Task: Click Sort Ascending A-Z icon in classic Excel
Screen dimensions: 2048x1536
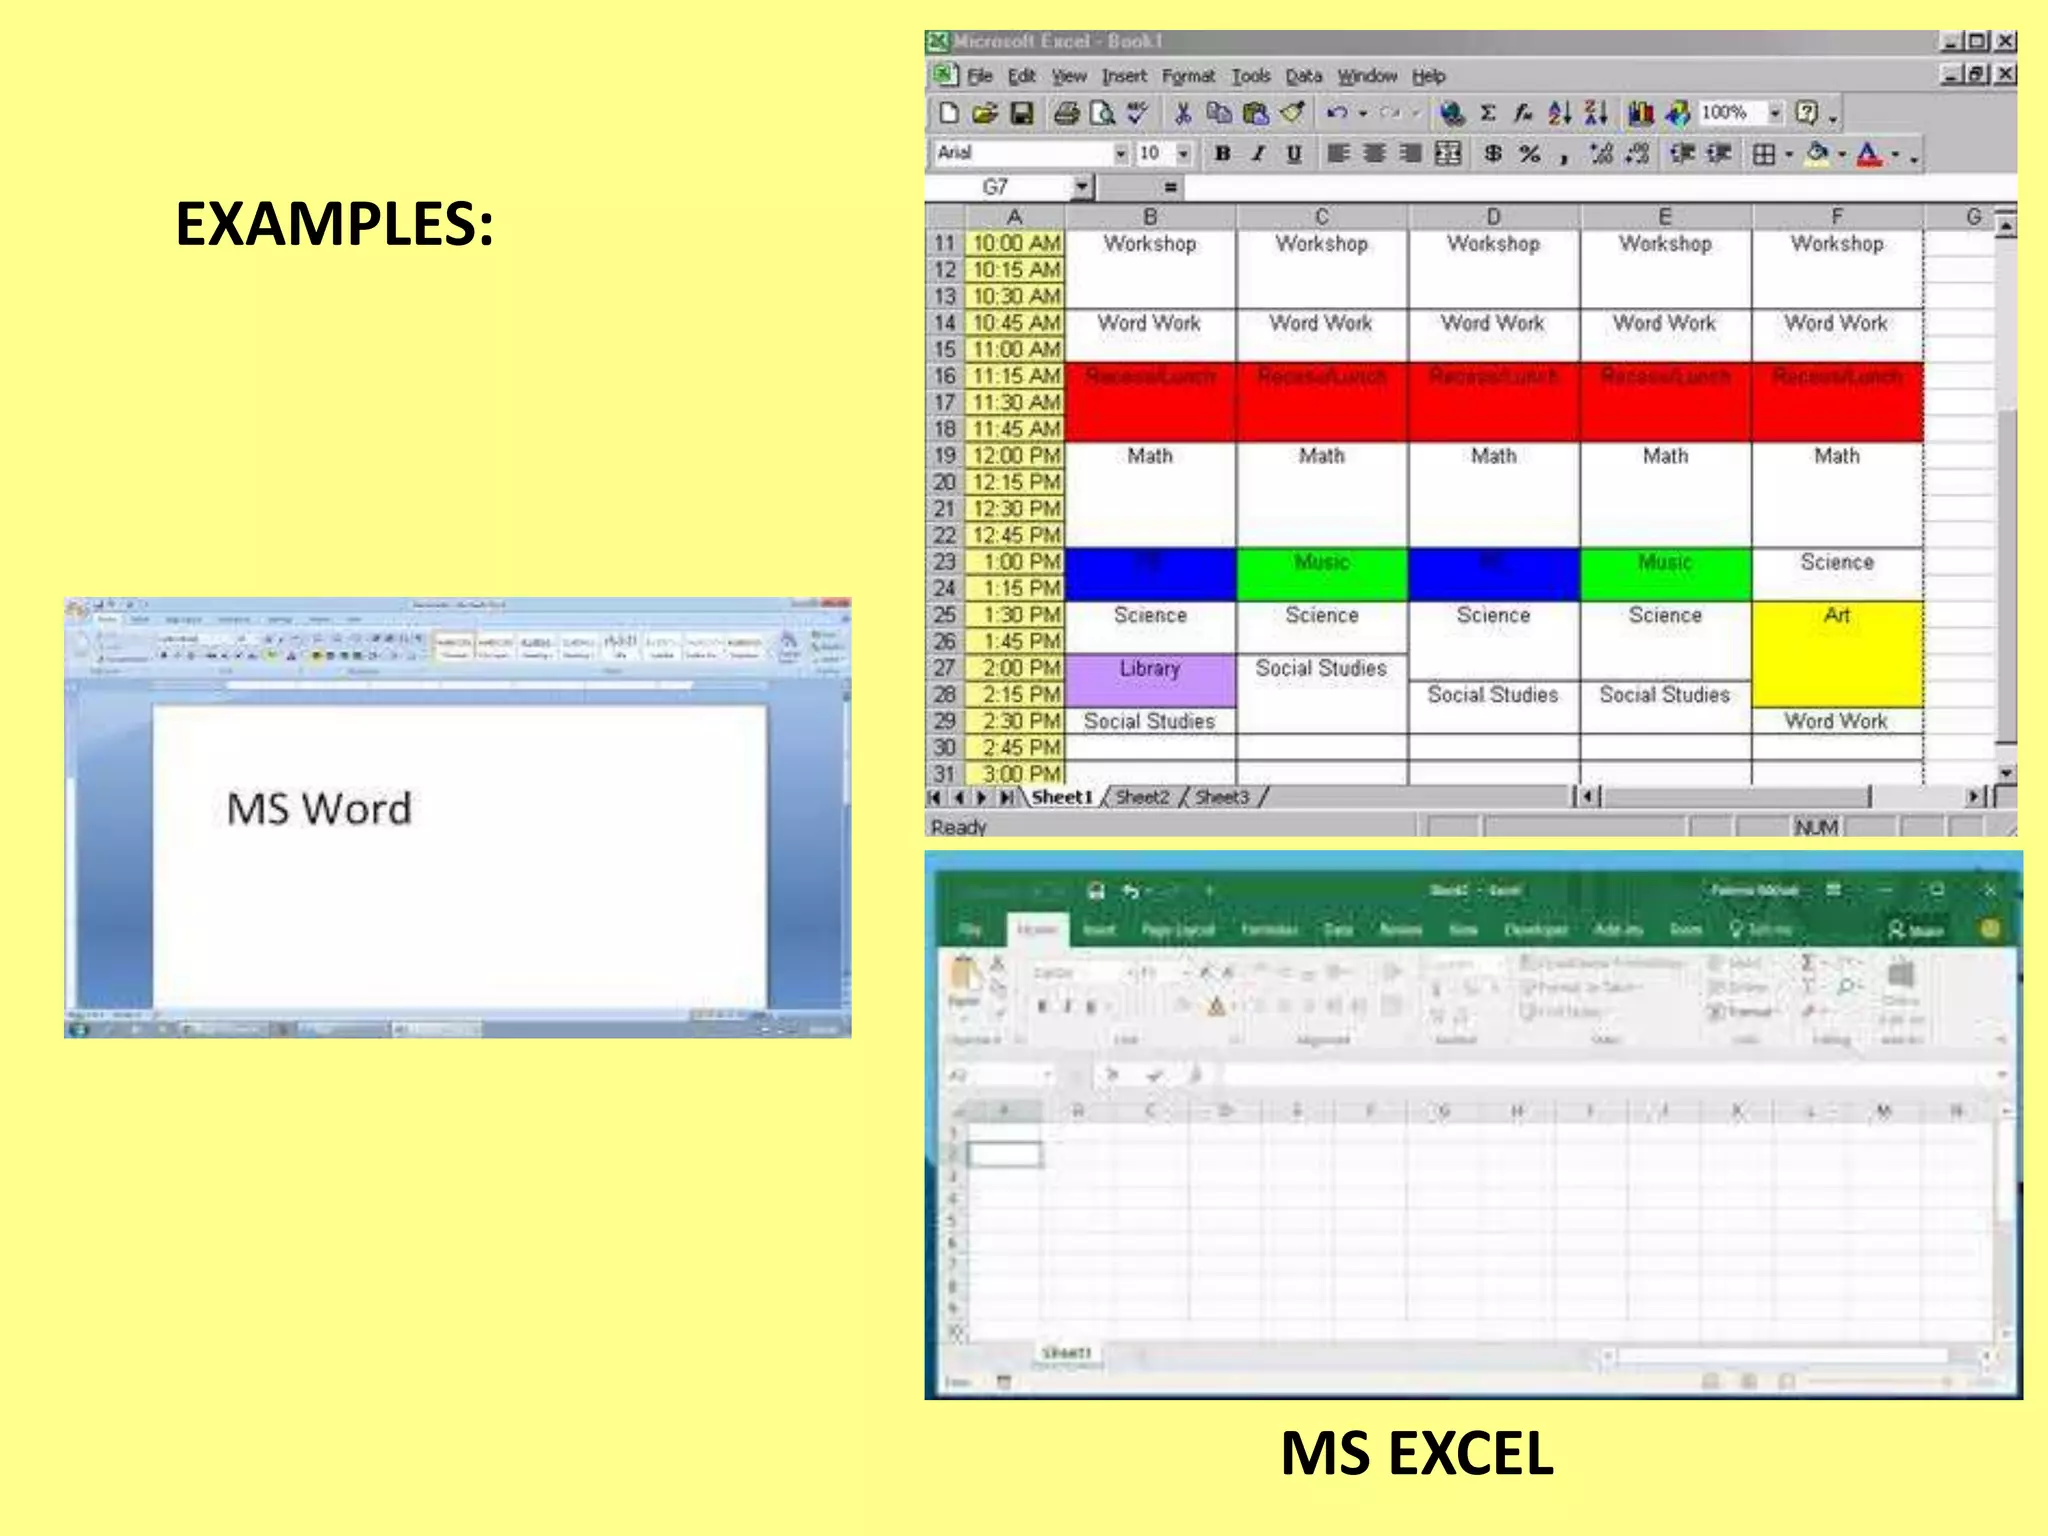Action: (1560, 113)
